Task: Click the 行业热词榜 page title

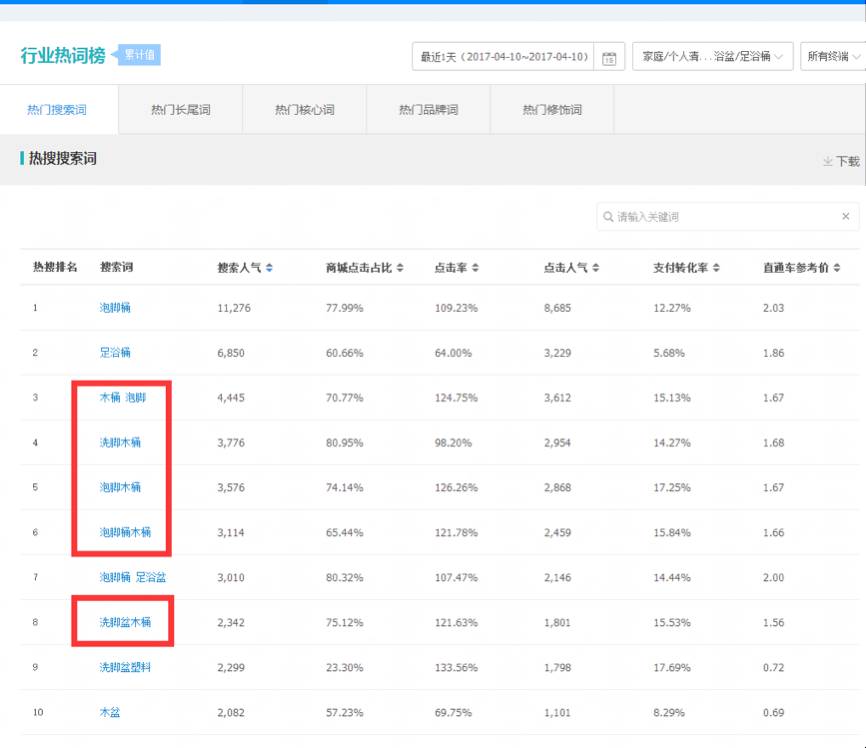Action: [63, 55]
